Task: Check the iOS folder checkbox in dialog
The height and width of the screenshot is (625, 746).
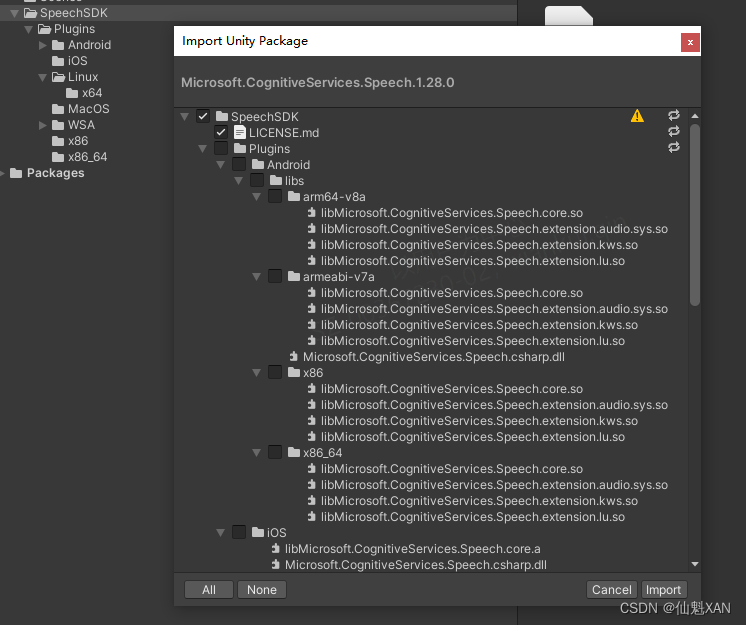Action: (x=239, y=532)
